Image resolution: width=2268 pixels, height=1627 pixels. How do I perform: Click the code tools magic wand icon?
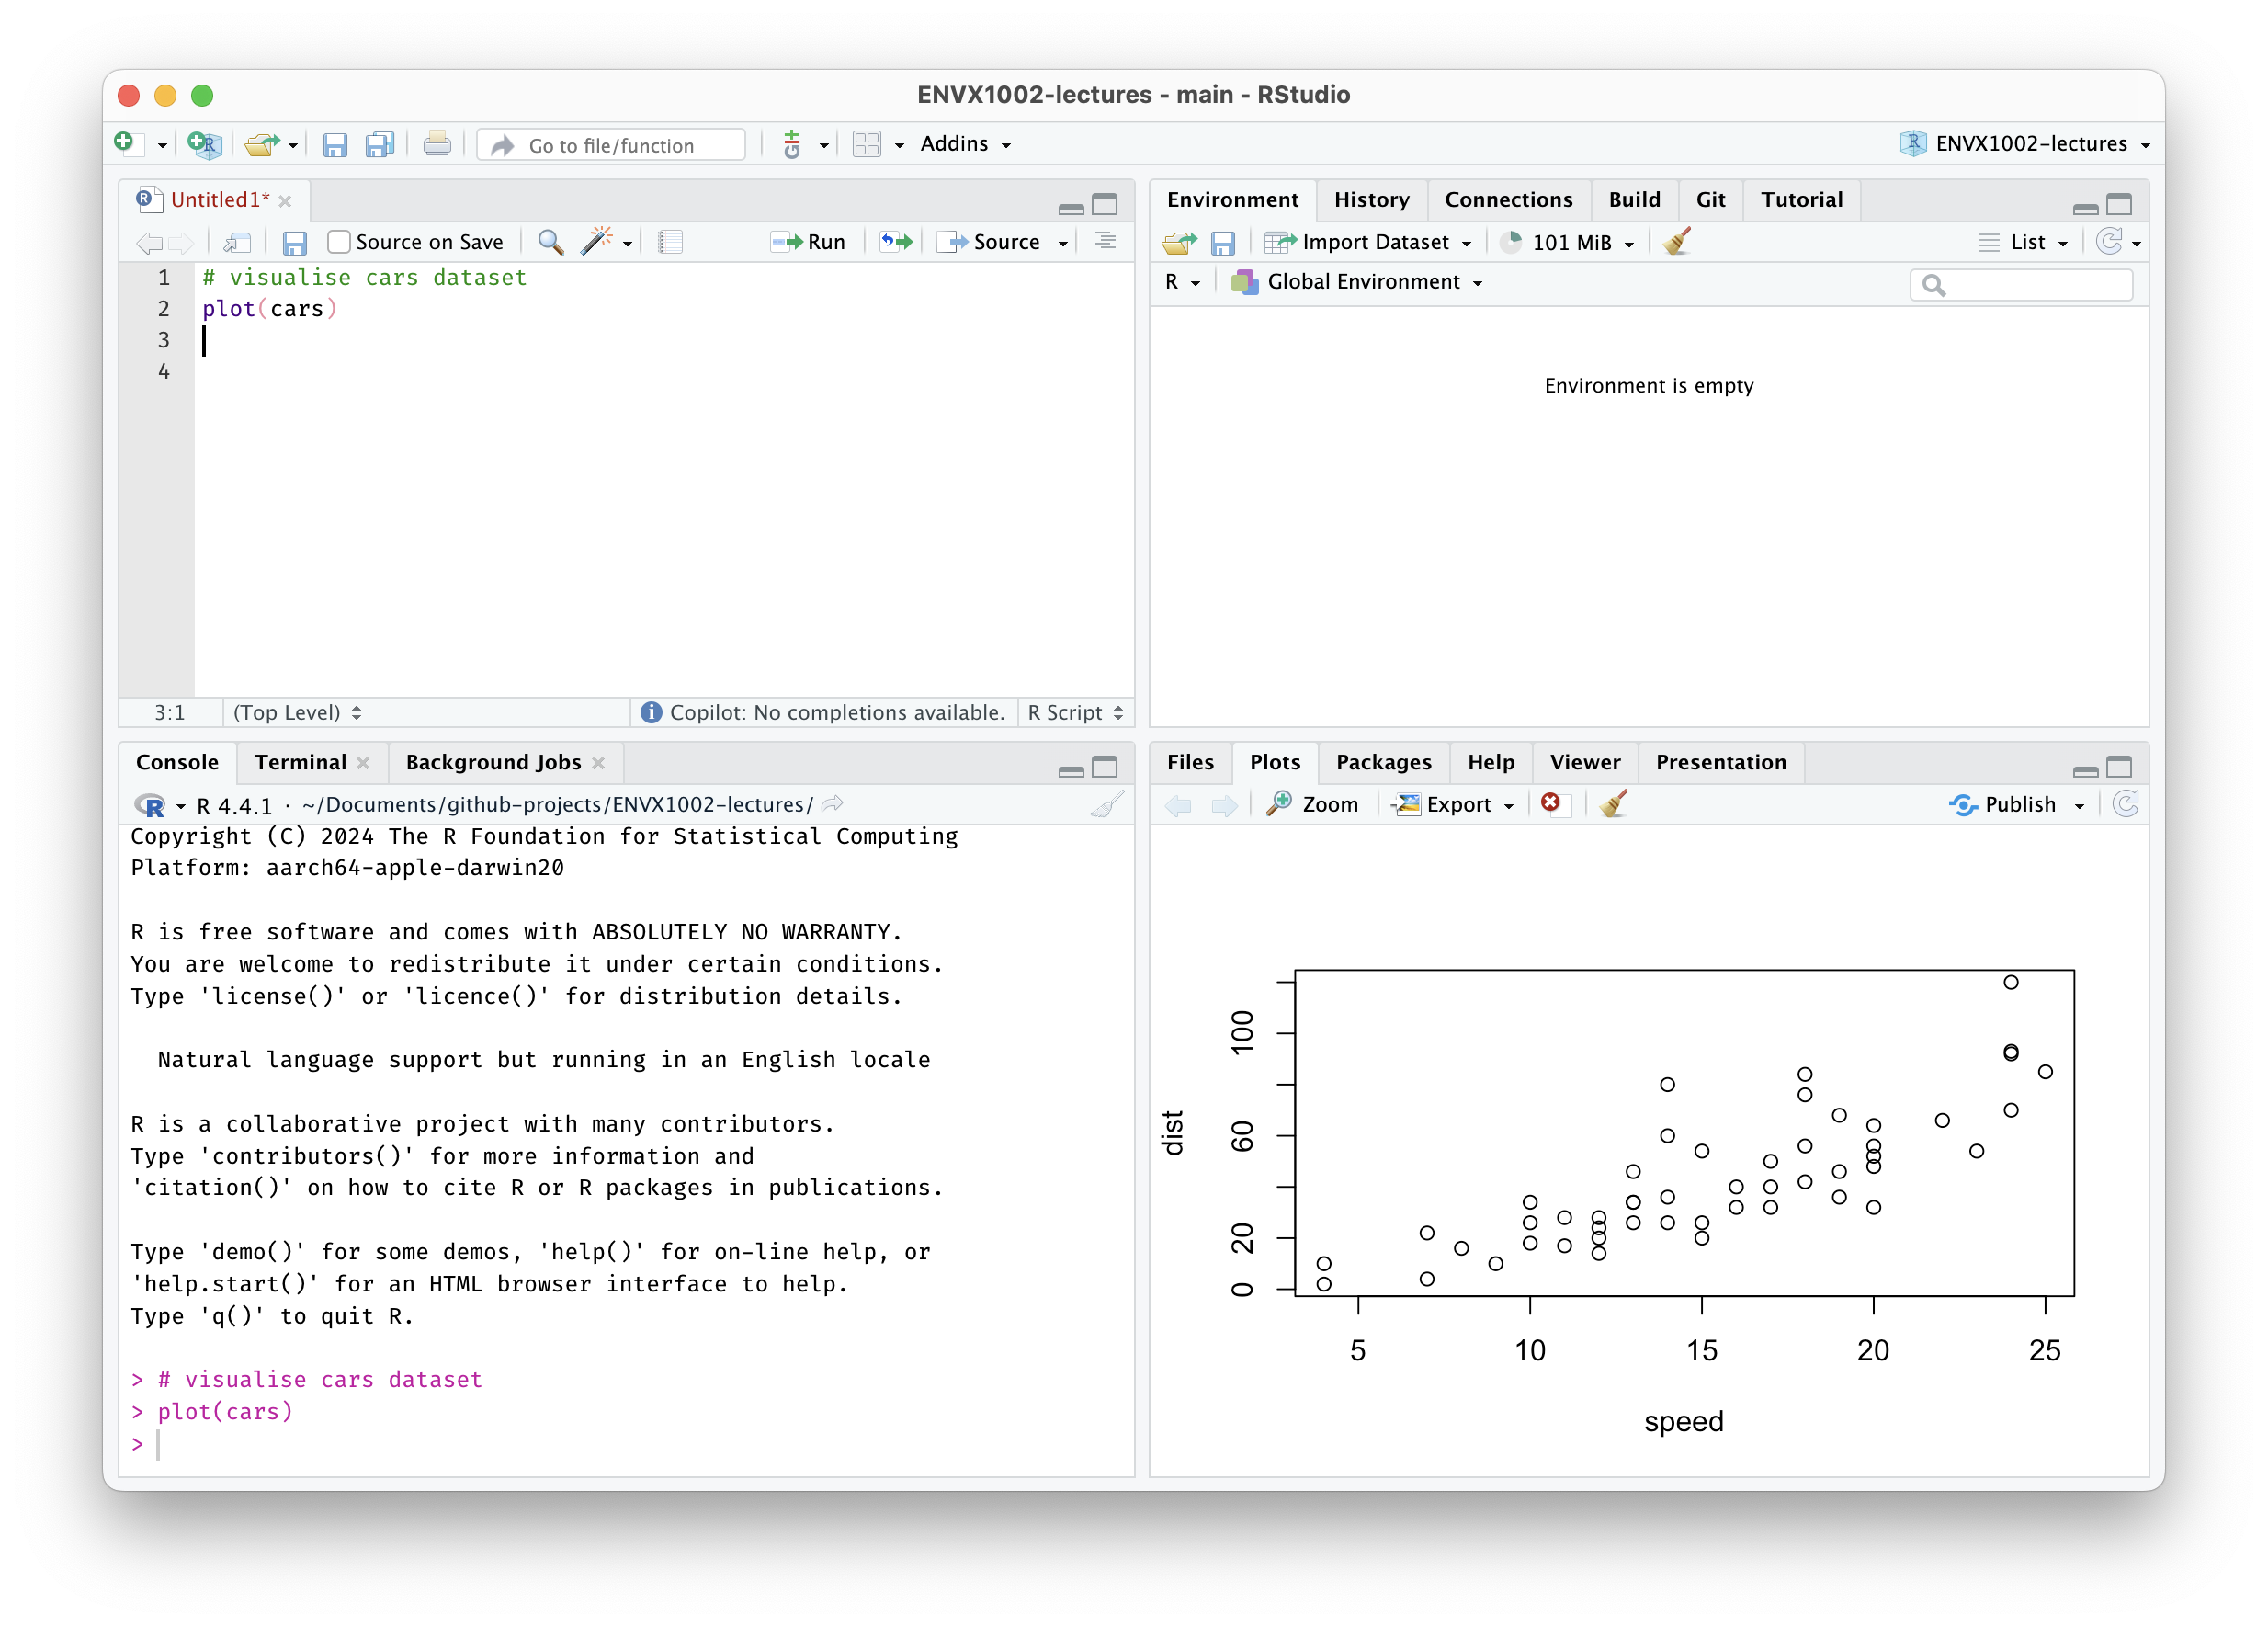tap(597, 242)
